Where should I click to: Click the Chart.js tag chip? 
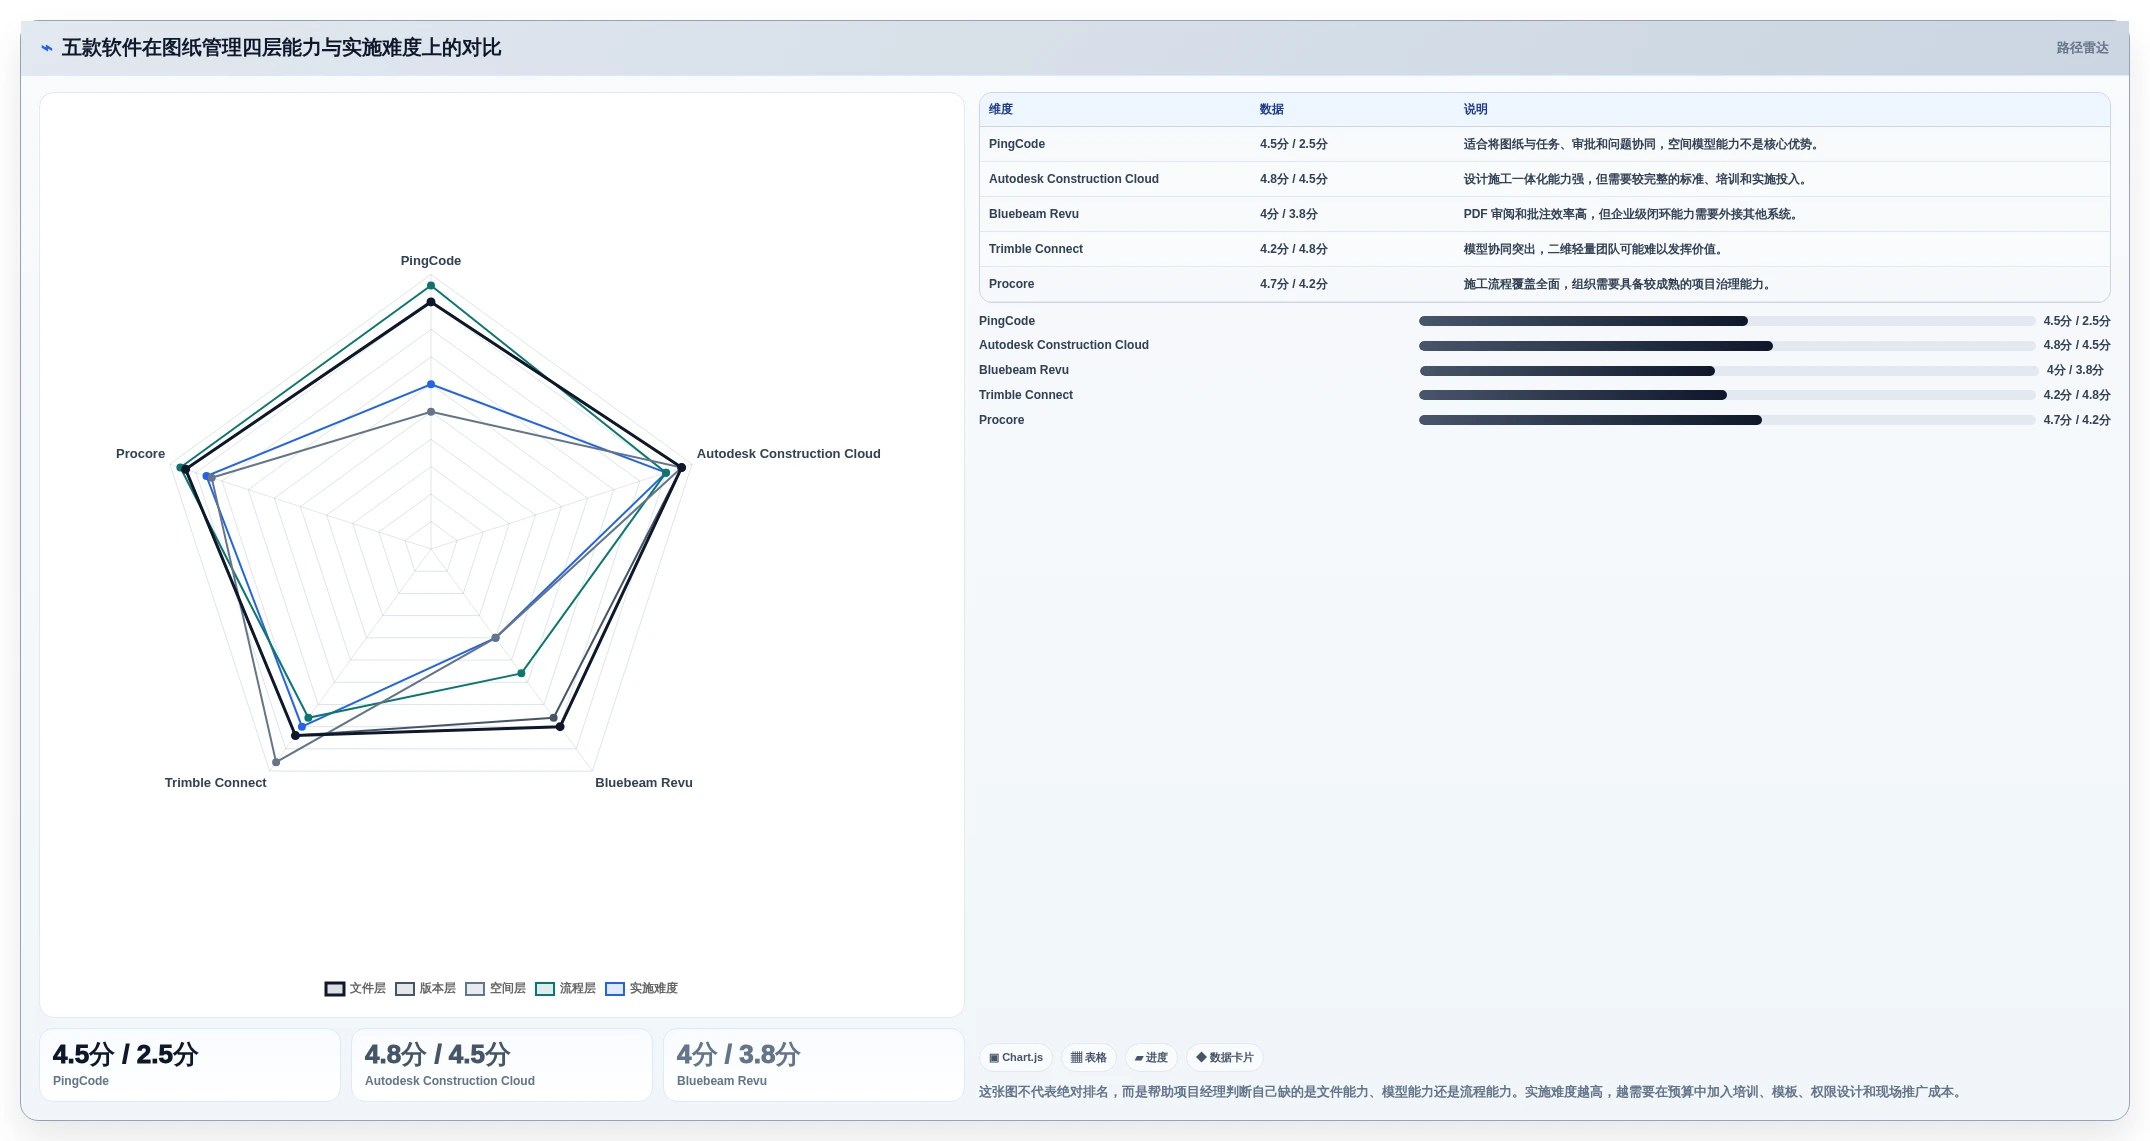tap(1016, 1057)
